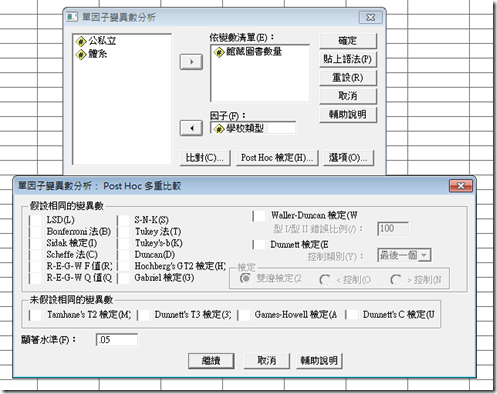Enable the Games-Howell 檢定 checkbox
Screen dimensions: 497x394
(244, 315)
